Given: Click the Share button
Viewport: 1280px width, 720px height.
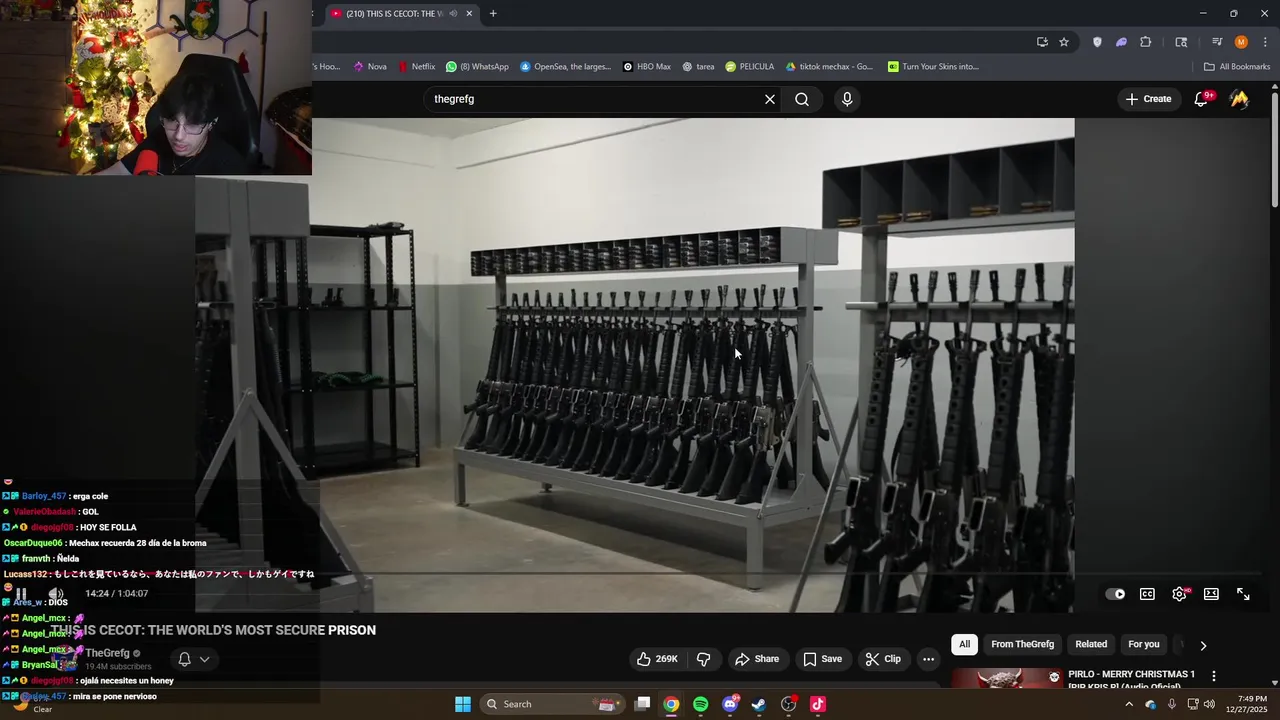Looking at the screenshot, I should (x=757, y=659).
